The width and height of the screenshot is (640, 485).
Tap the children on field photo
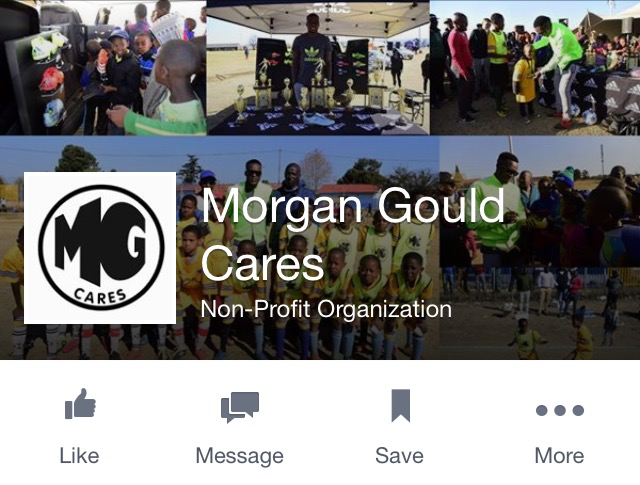[540, 314]
